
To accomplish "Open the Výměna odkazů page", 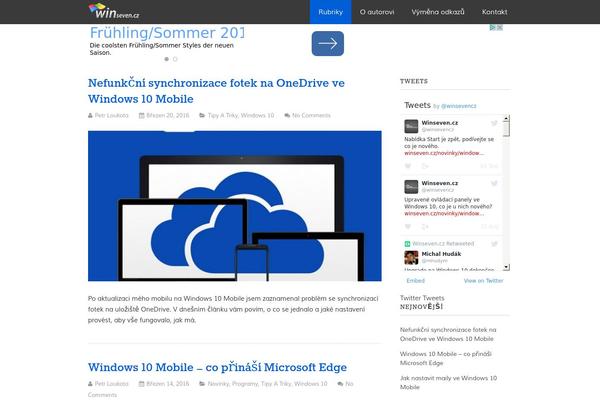I will pos(438,12).
